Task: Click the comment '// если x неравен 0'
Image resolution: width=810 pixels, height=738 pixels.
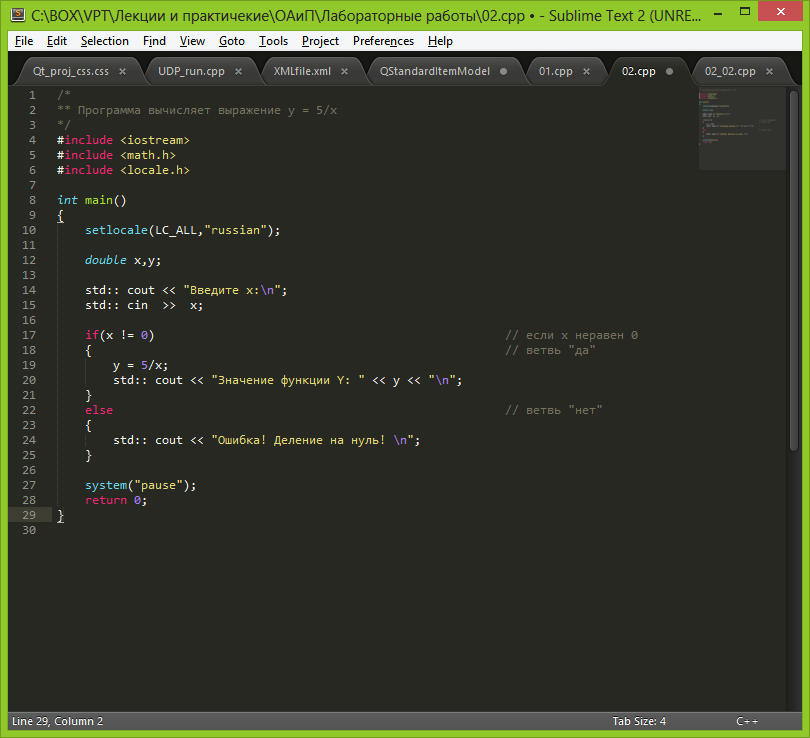Action: (x=571, y=335)
